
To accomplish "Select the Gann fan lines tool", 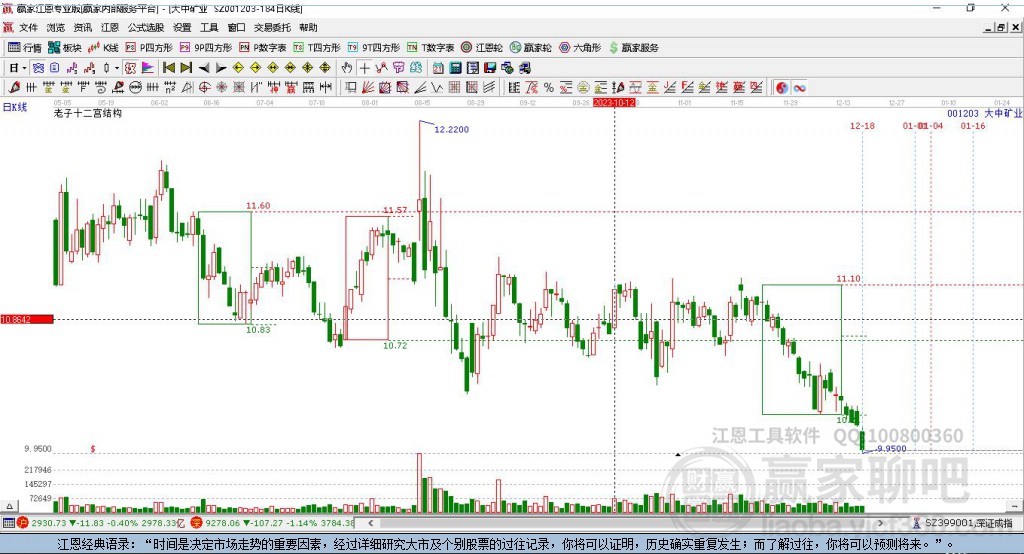I will (368, 87).
